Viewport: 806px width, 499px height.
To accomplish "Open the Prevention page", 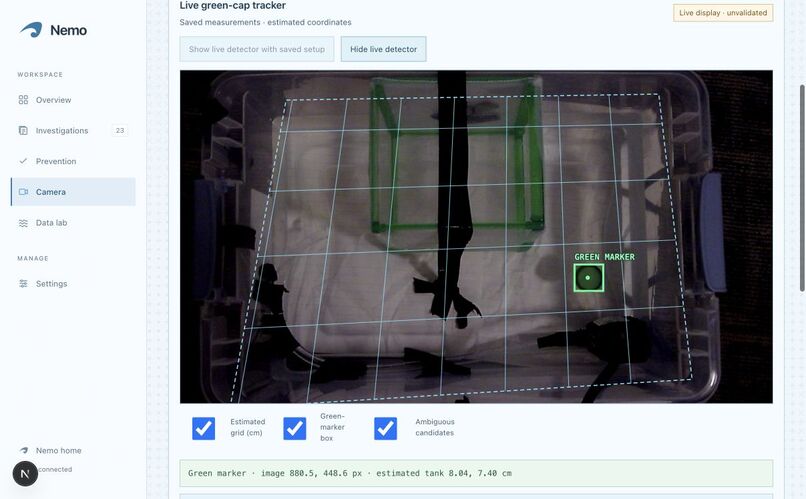I will pos(73,161).
